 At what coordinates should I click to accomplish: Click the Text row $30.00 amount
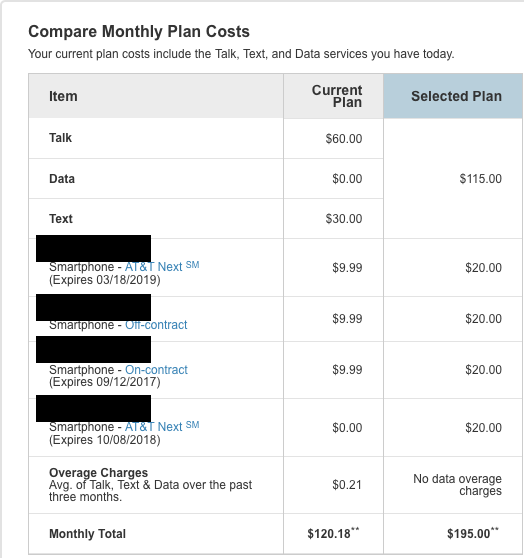pyautogui.click(x=344, y=219)
